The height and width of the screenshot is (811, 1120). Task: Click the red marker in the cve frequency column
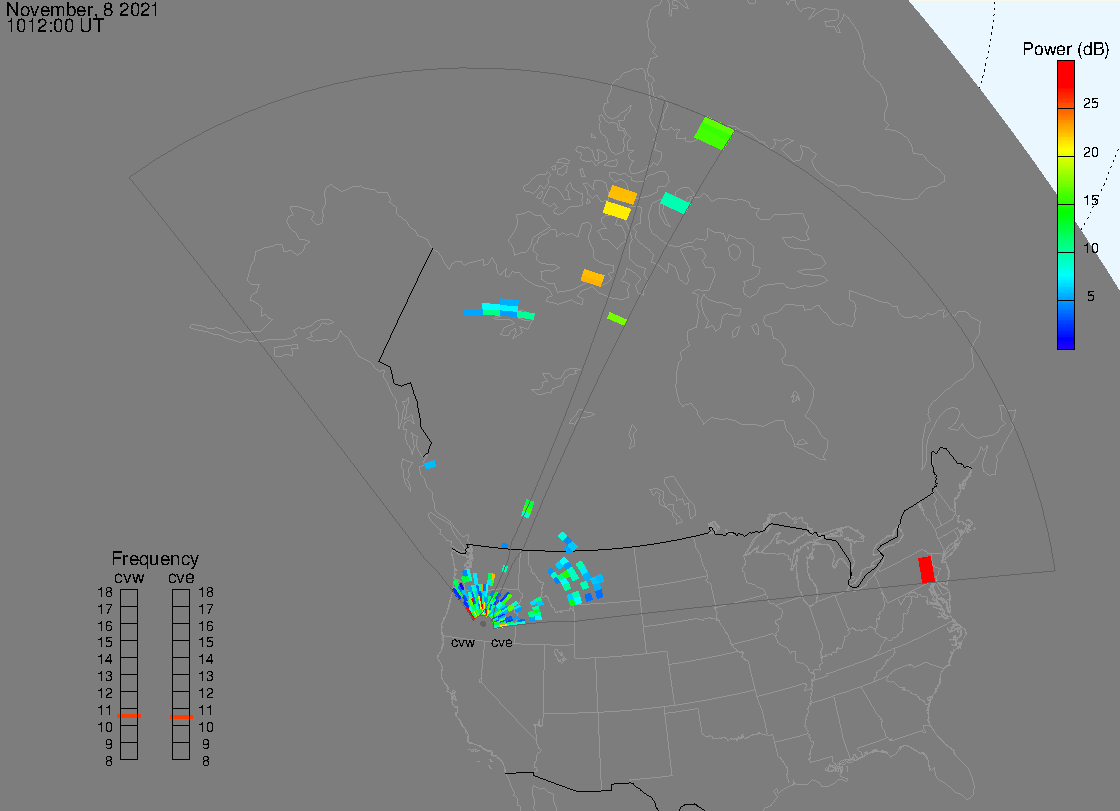181,716
